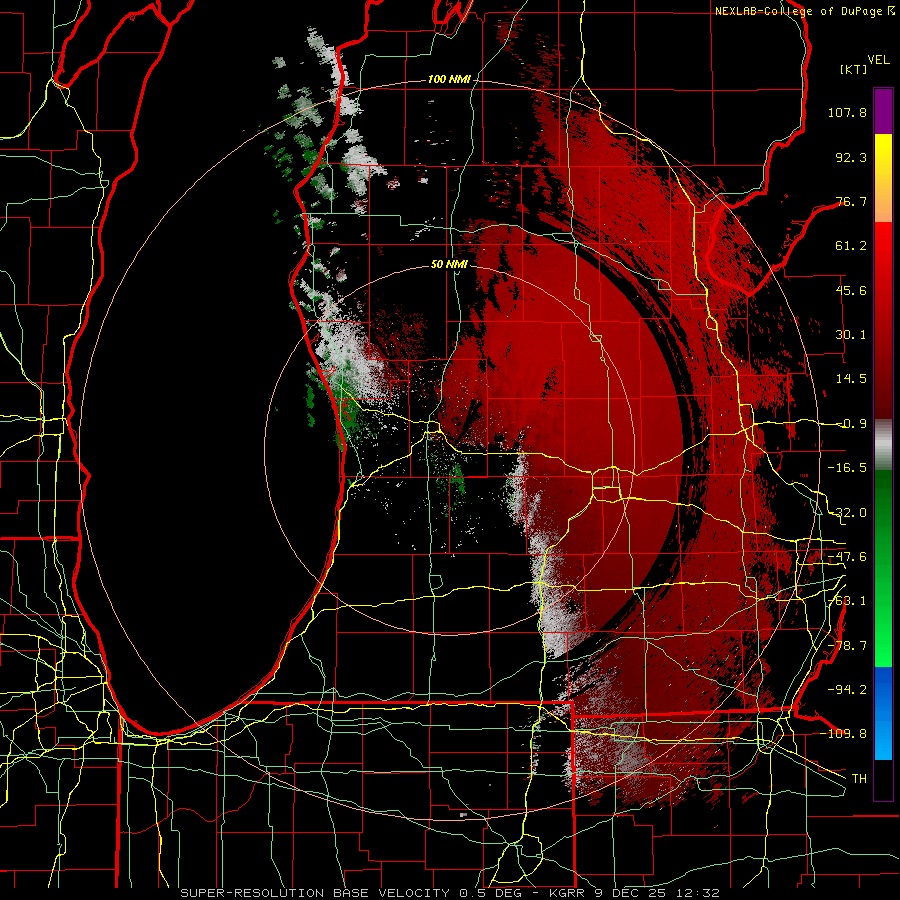
Task: Select the 61.2 velocity scale value
Action: (851, 246)
